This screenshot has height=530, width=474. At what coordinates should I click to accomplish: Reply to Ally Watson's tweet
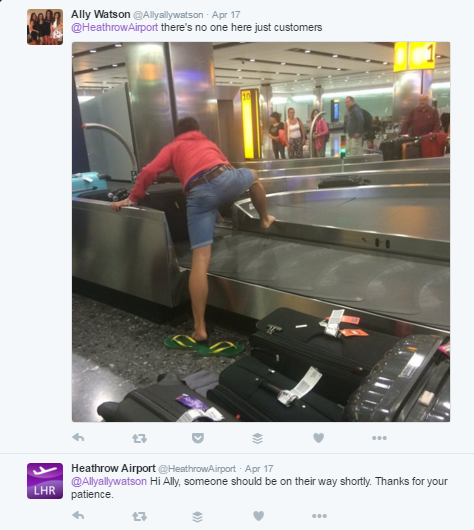coord(78,438)
